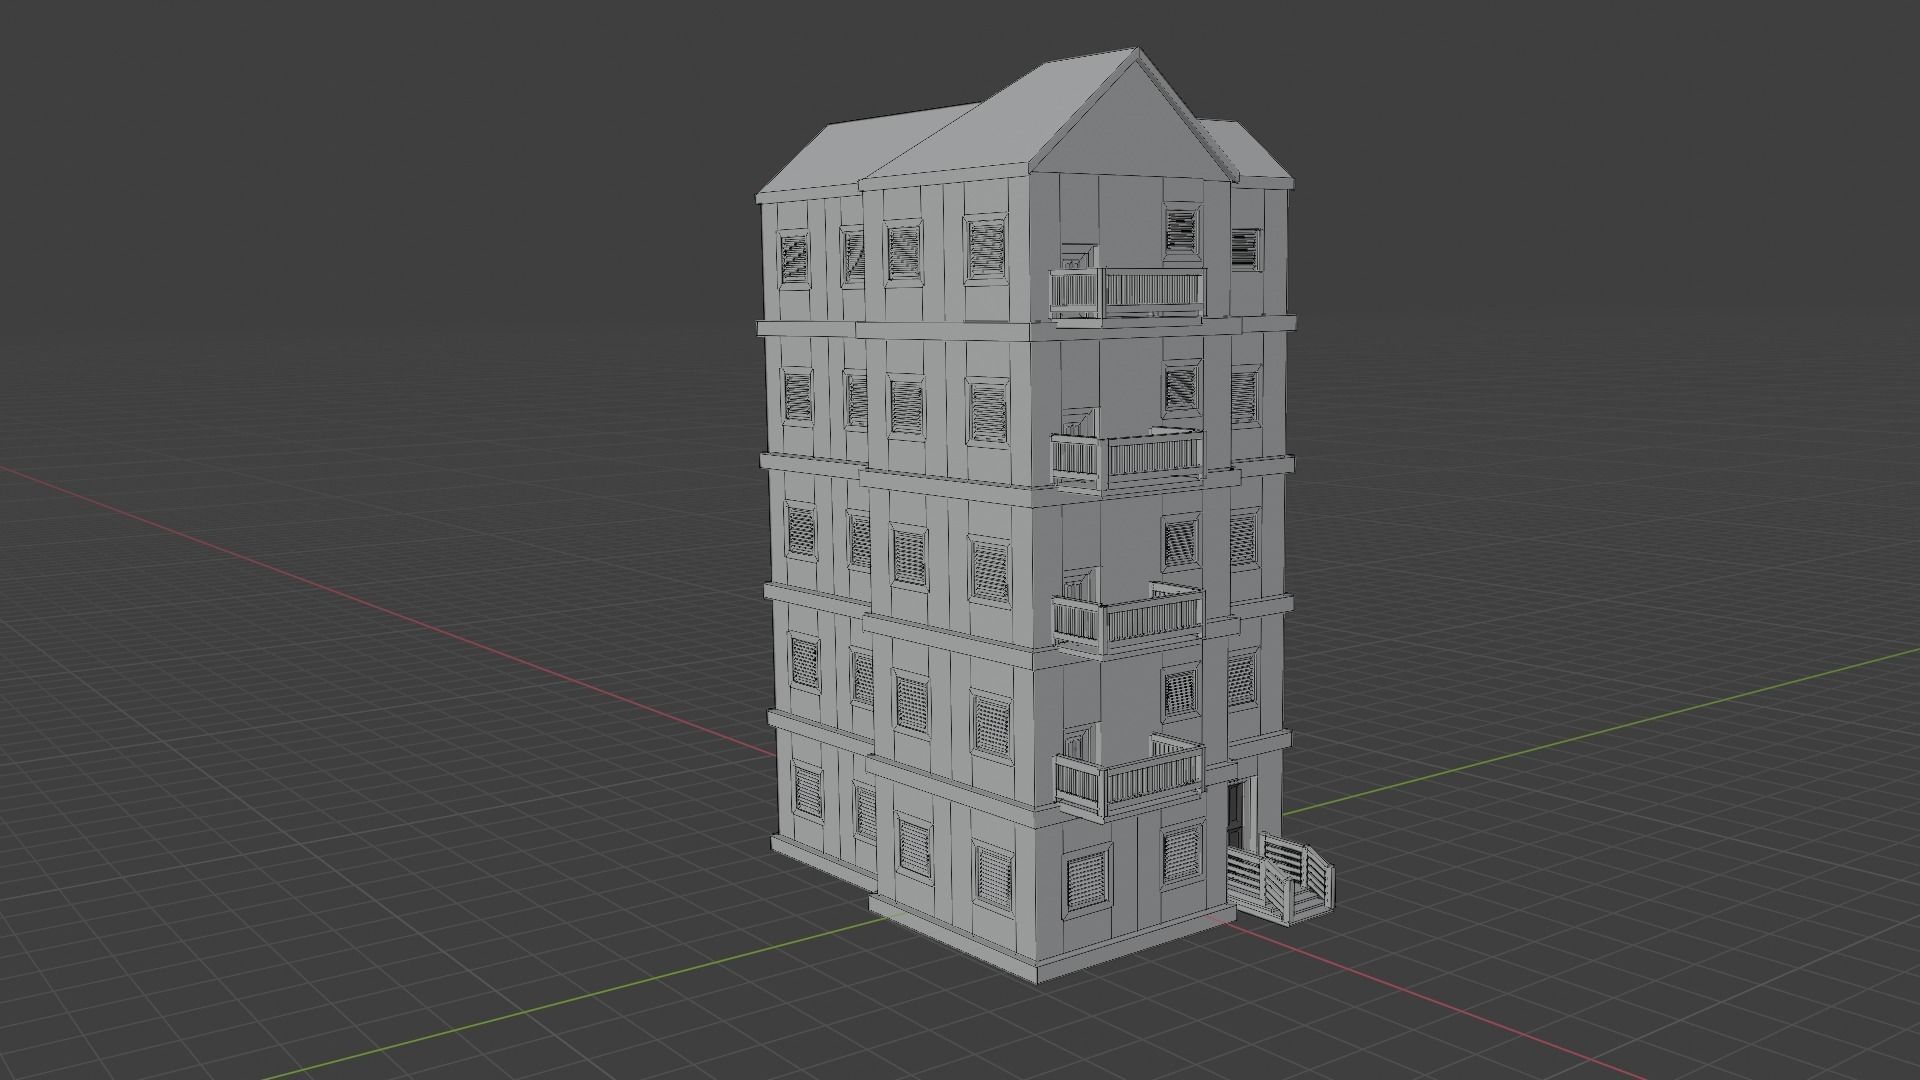Click the triangular front gable of the roof
This screenshot has height=1080, width=1920.
pos(1135,123)
